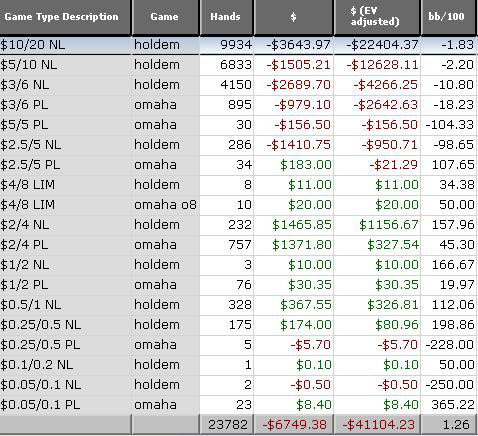The image size is (478, 436).
Task: Select the $1/2 NL row
Action: pyautogui.click(x=238, y=265)
